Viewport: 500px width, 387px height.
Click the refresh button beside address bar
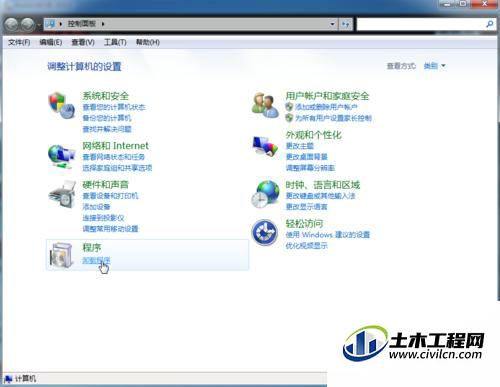point(345,24)
